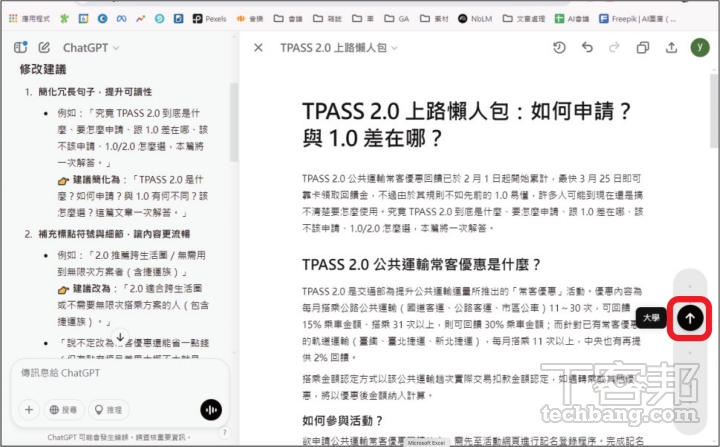Open the 文章處理 bookmark folder
The height and width of the screenshot is (447, 720).
(x=524, y=18)
